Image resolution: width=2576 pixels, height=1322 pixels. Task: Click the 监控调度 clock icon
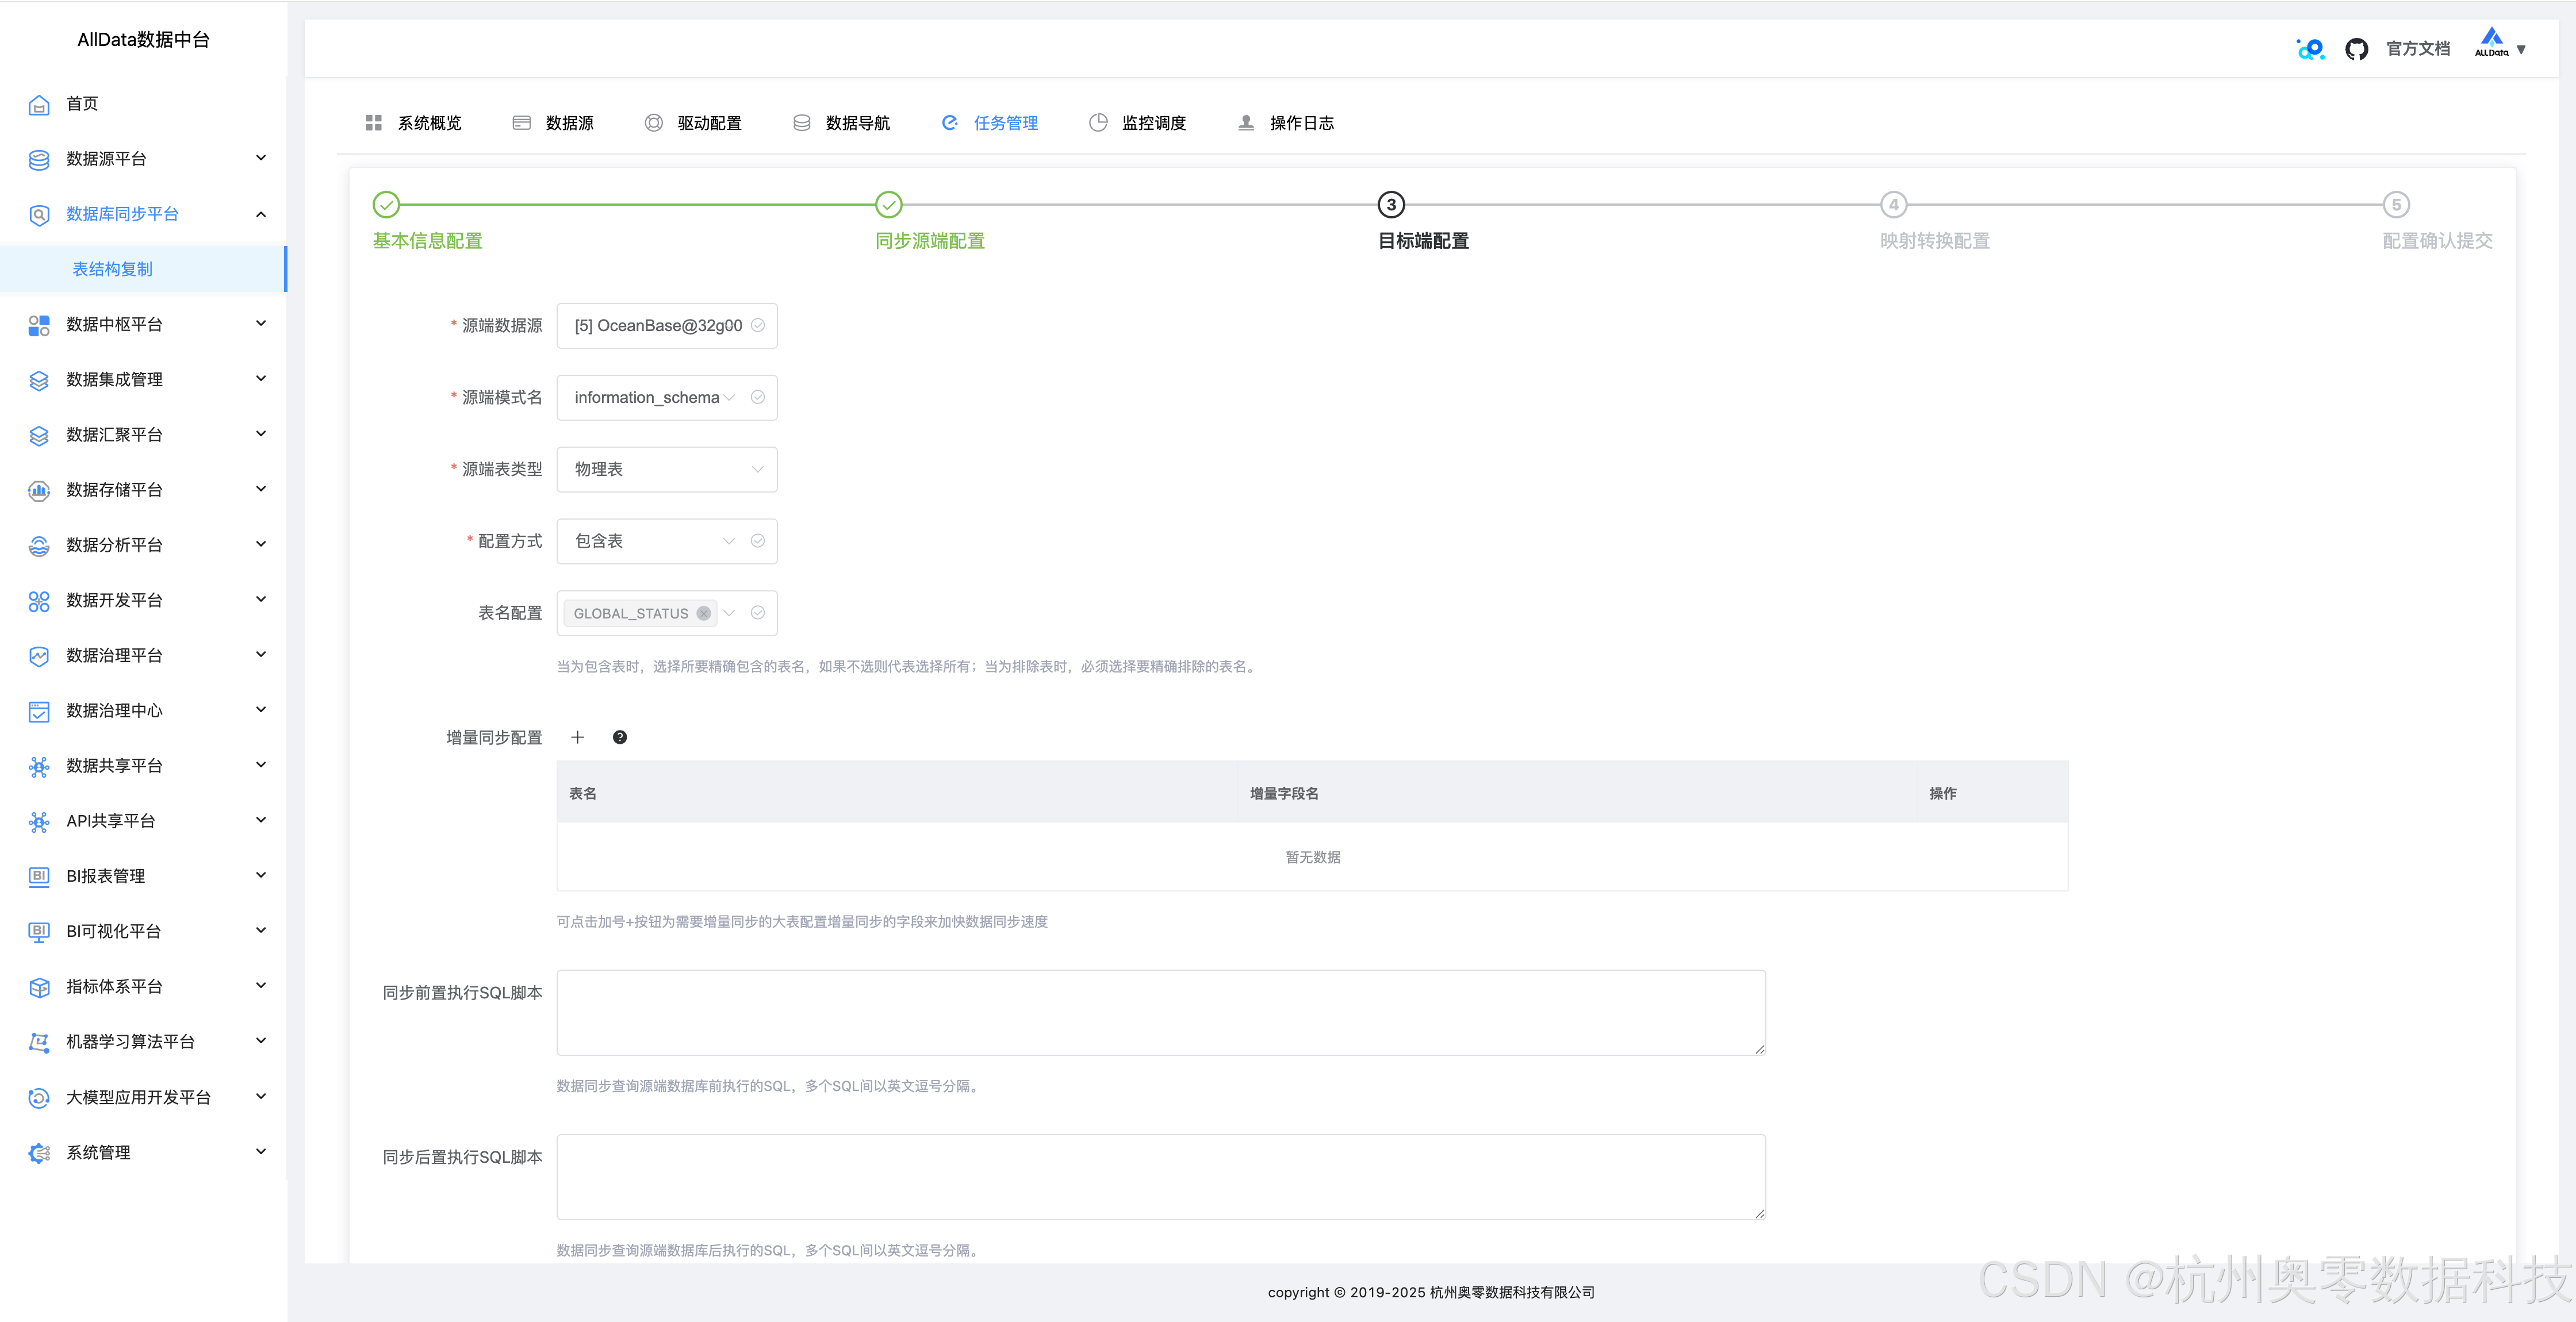(x=1098, y=123)
